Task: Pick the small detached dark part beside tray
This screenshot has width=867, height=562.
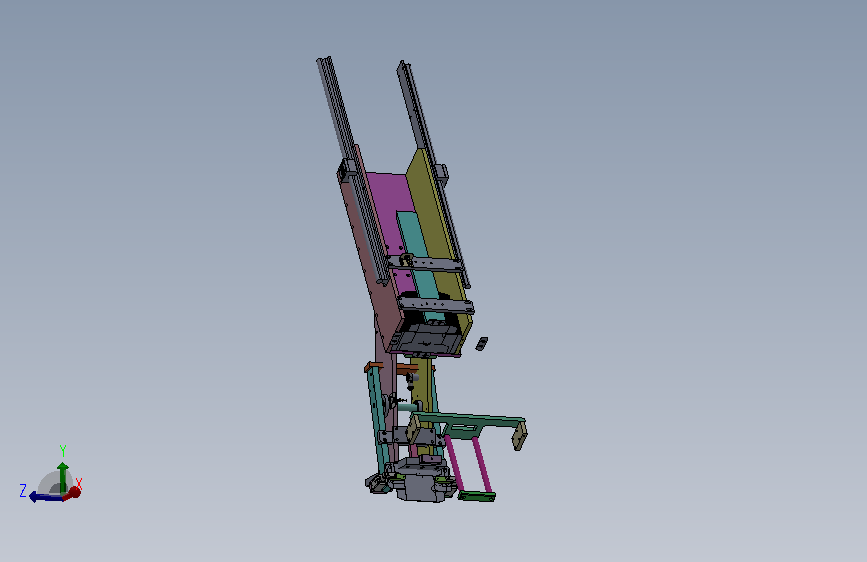Action: (x=482, y=344)
